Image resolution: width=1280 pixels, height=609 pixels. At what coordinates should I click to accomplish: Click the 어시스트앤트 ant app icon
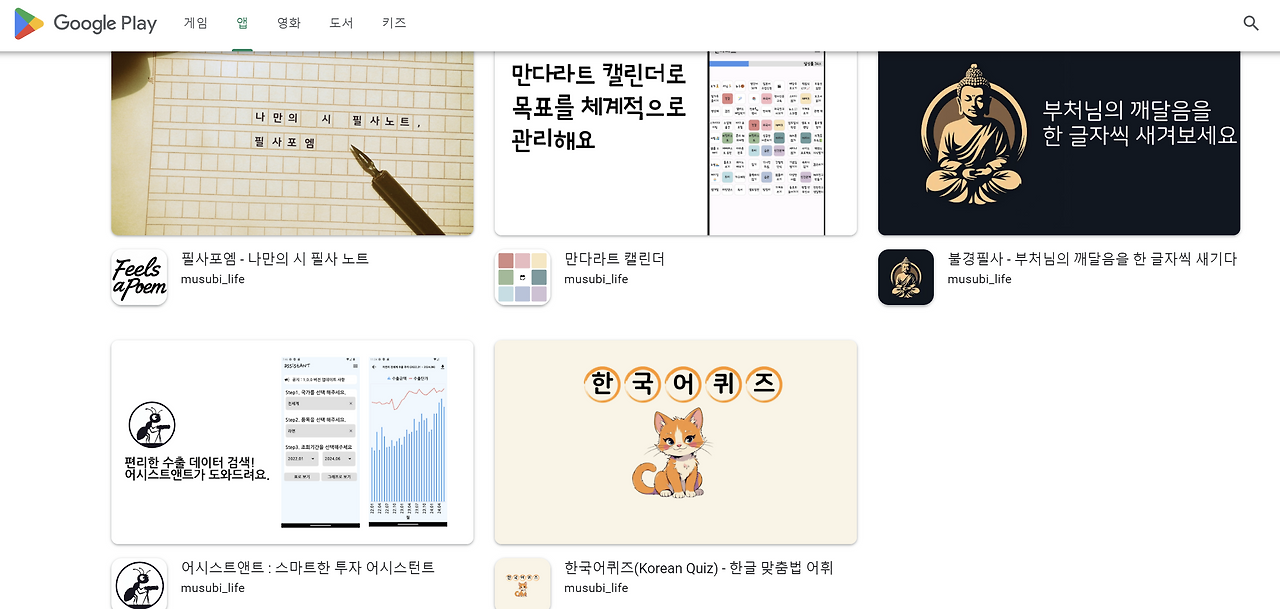[x=139, y=584]
